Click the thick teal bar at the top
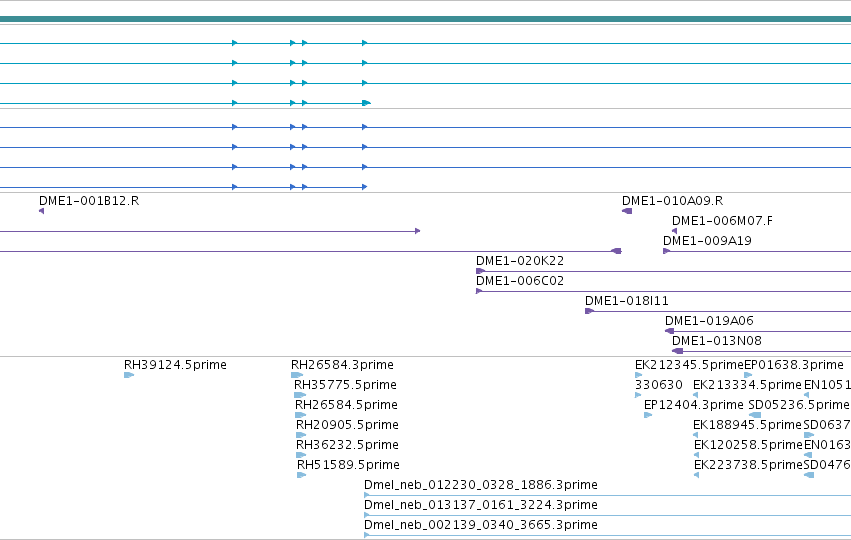 click(x=426, y=19)
